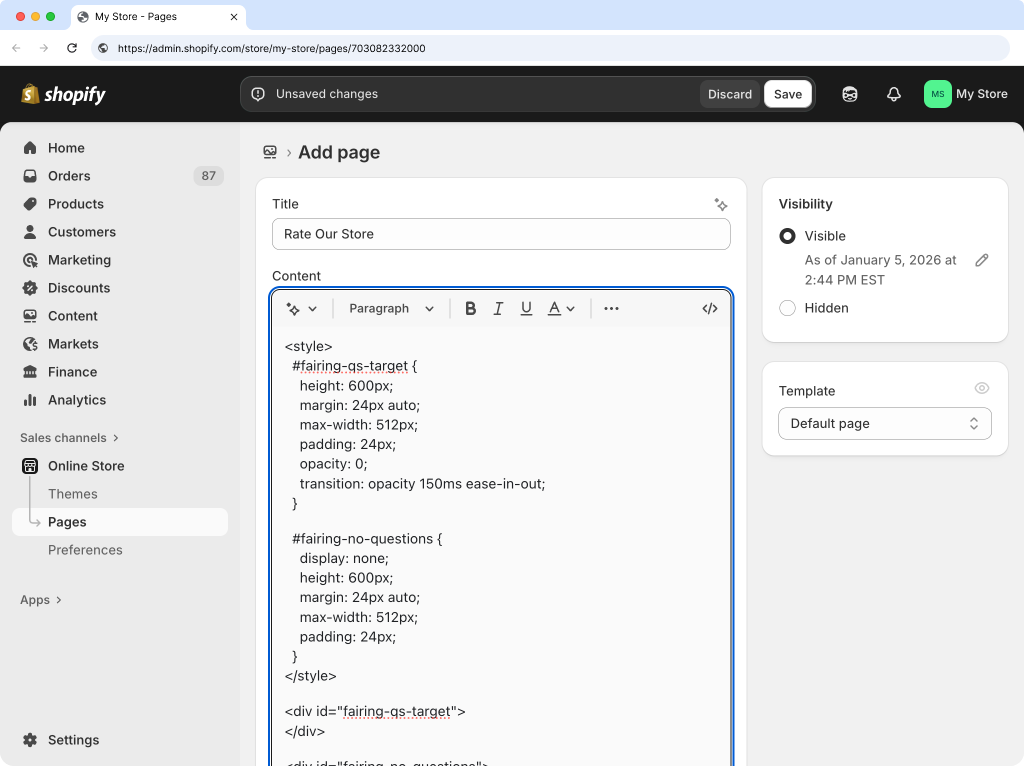Open the Paragraph style dropdown
Screen dimensions: 1024x766
click(x=390, y=308)
